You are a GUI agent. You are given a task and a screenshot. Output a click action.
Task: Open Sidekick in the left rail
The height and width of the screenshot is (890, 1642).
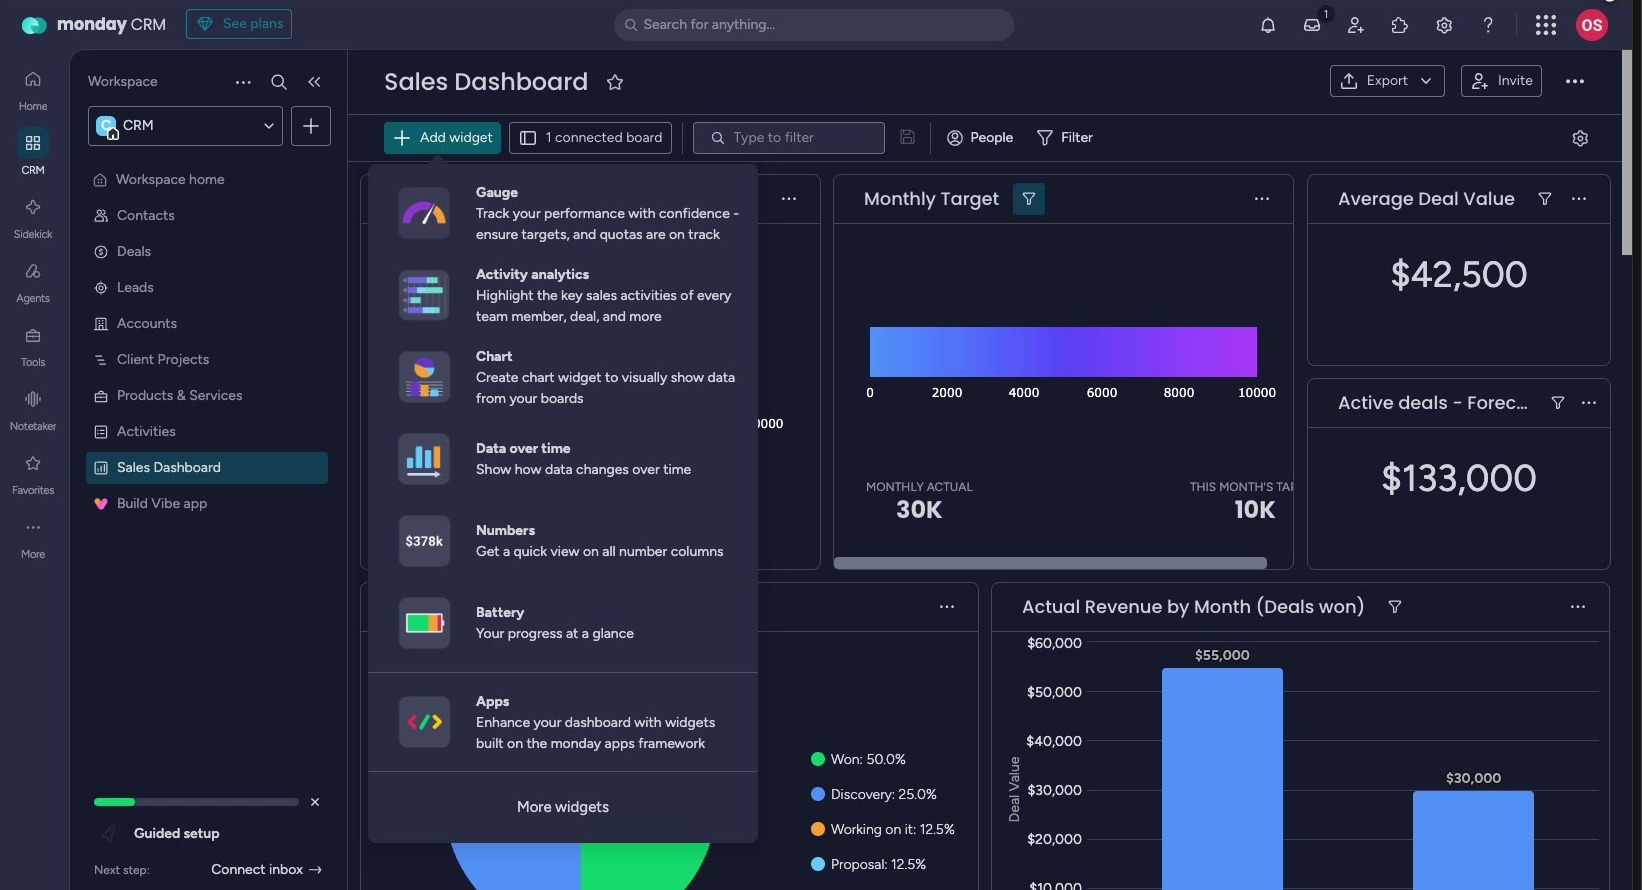33,218
